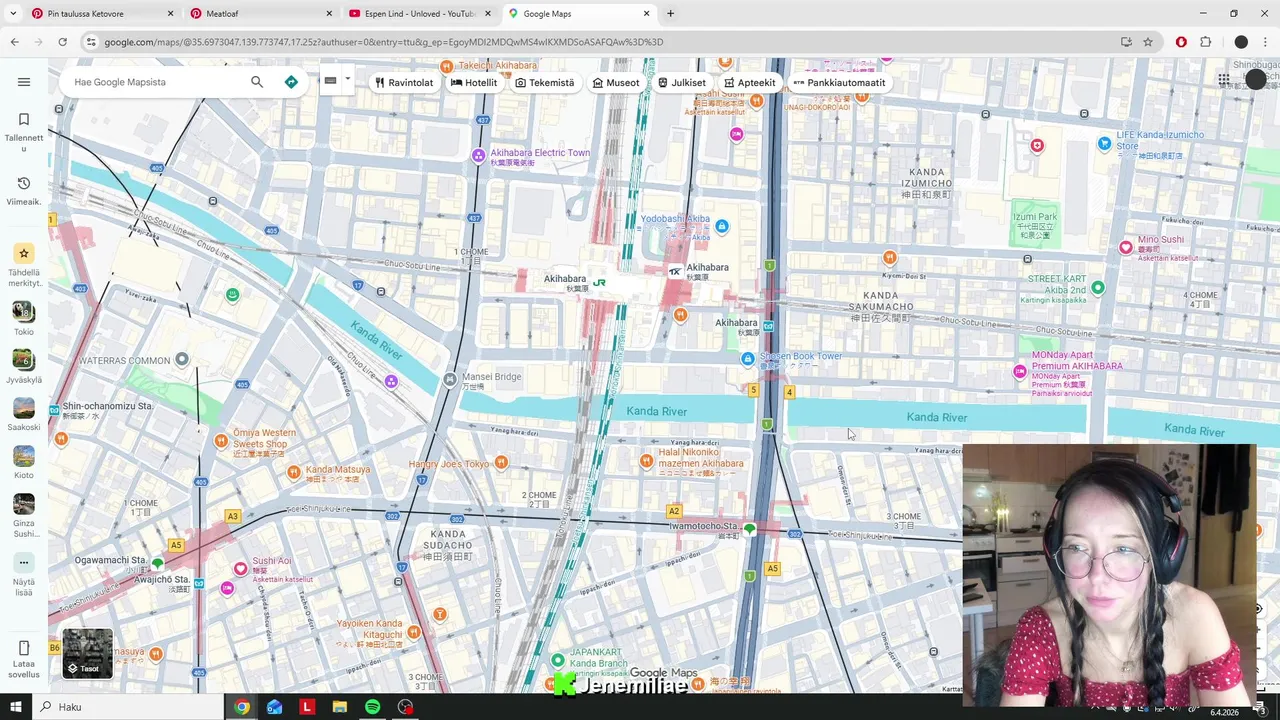This screenshot has width=1280, height=720.
Task: Open File Explorer from the taskbar
Action: [339, 707]
